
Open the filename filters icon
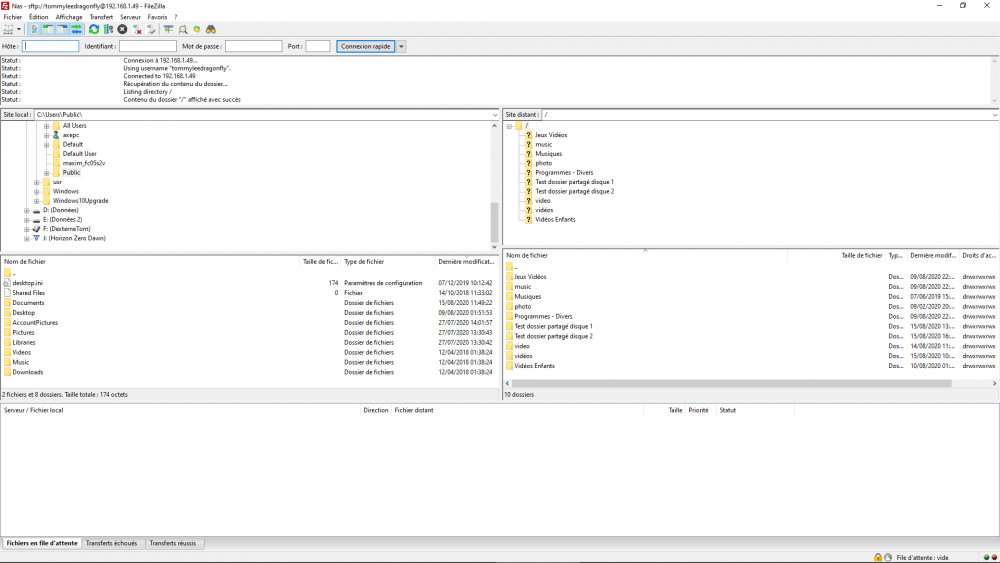[x=169, y=30]
